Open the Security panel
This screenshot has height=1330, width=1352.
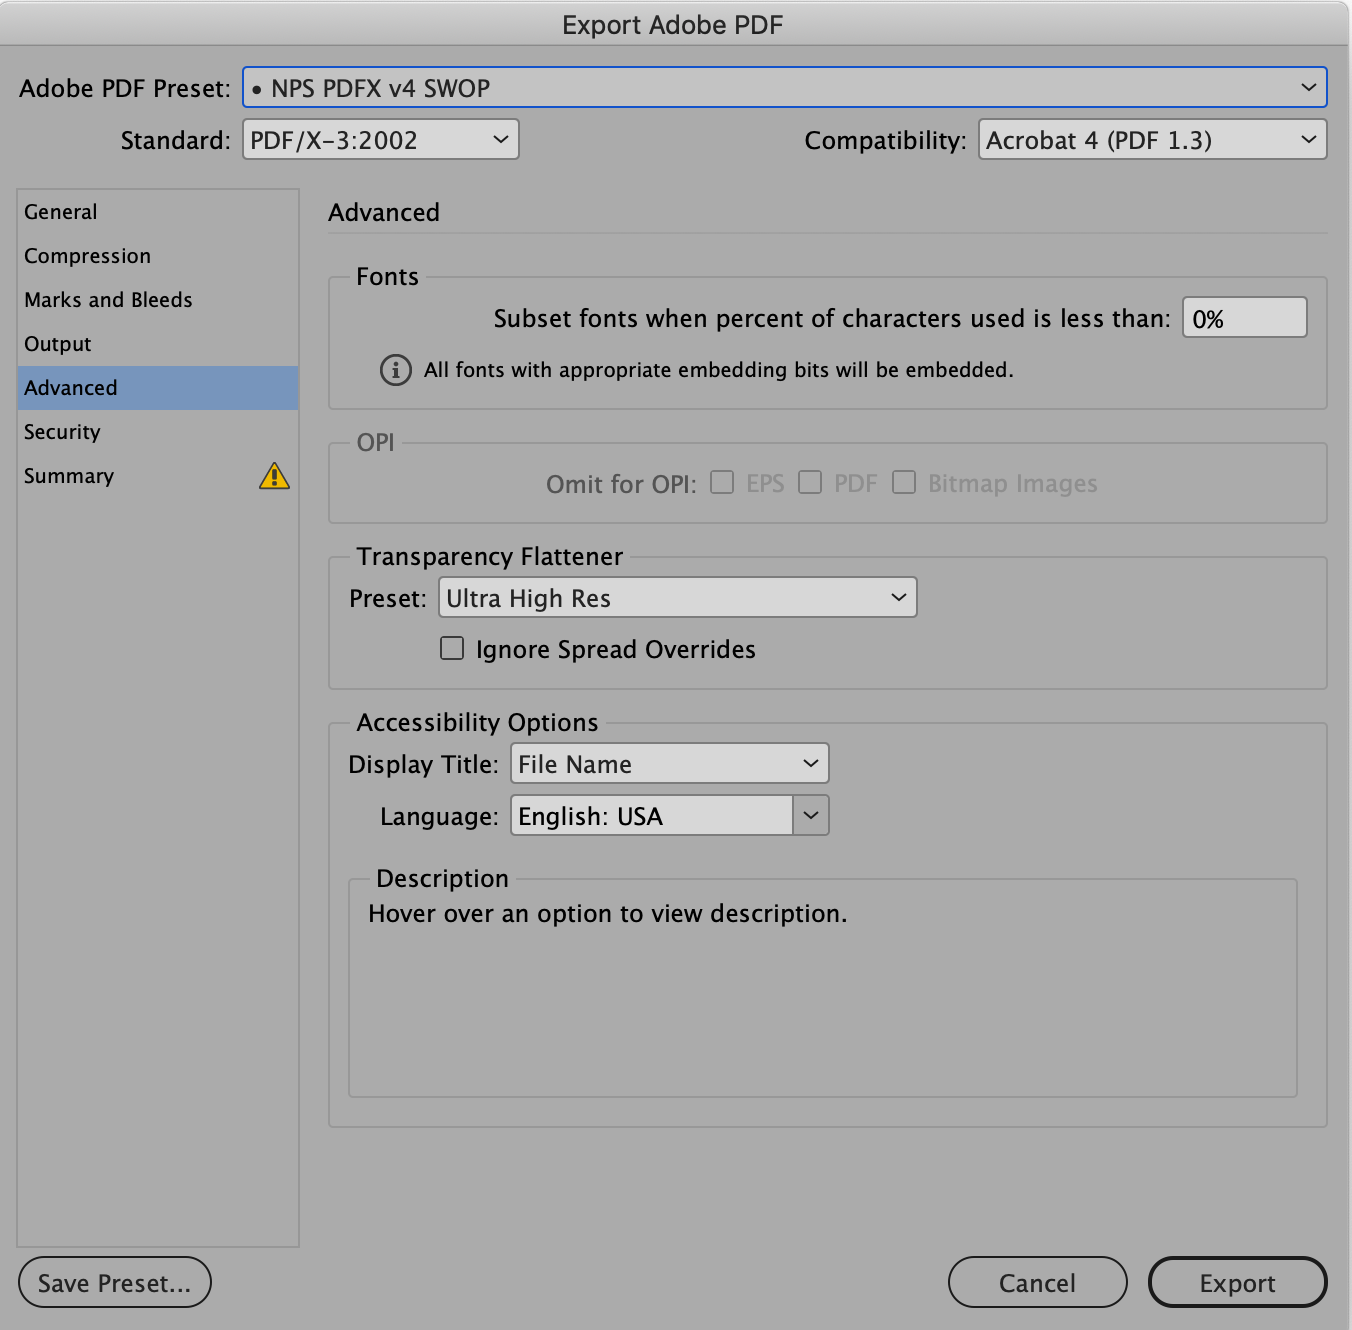tap(62, 431)
